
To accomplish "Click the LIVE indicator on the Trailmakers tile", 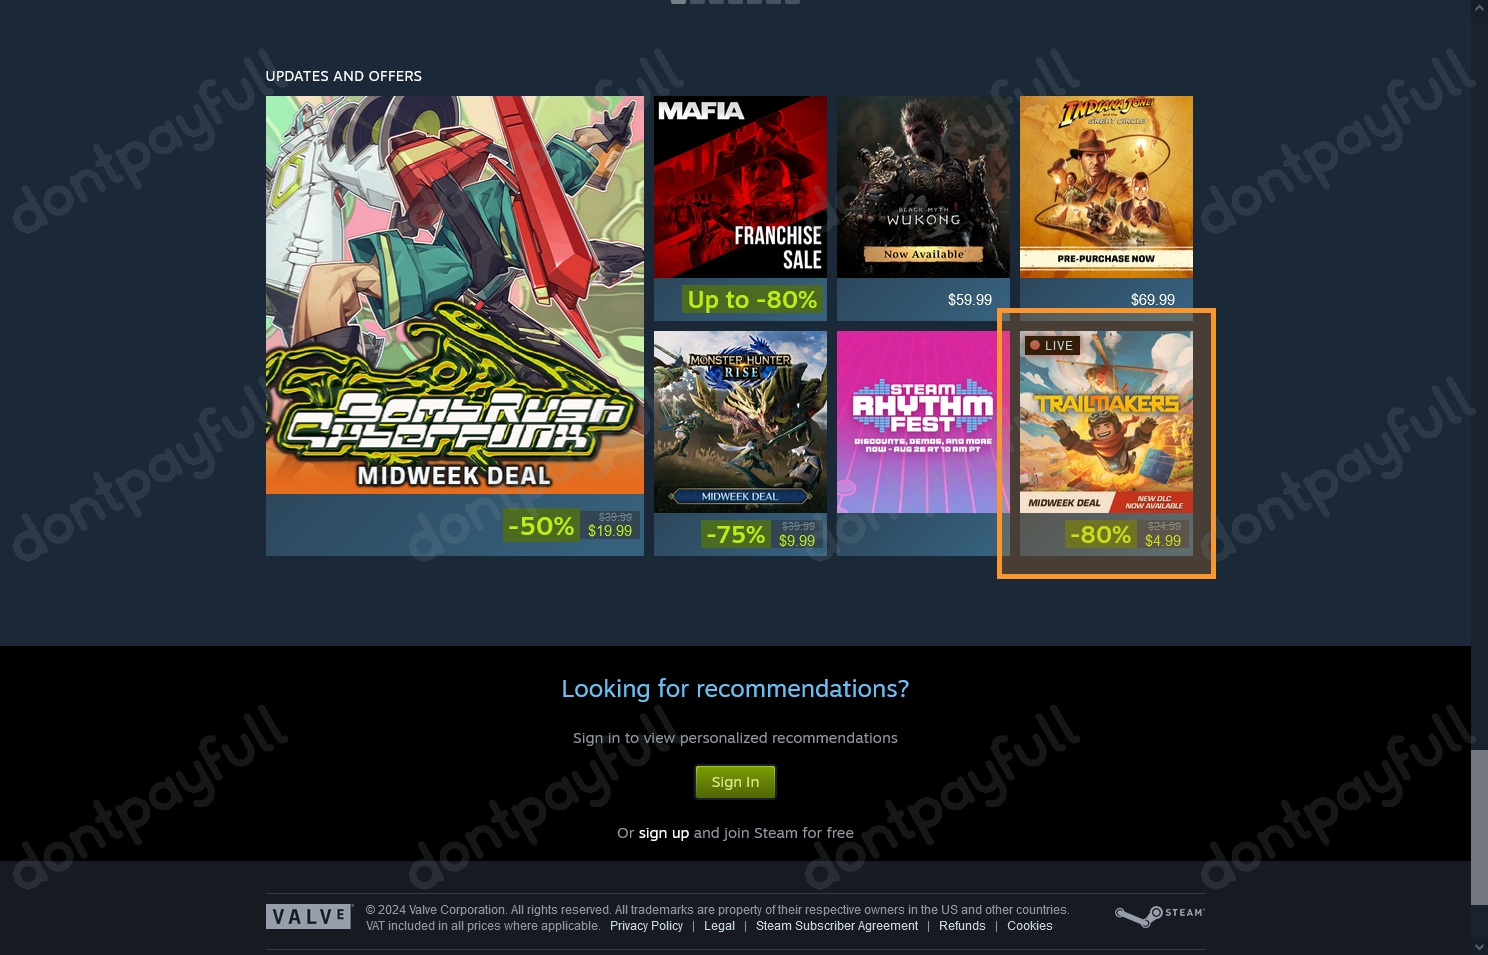I will 1051,345.
